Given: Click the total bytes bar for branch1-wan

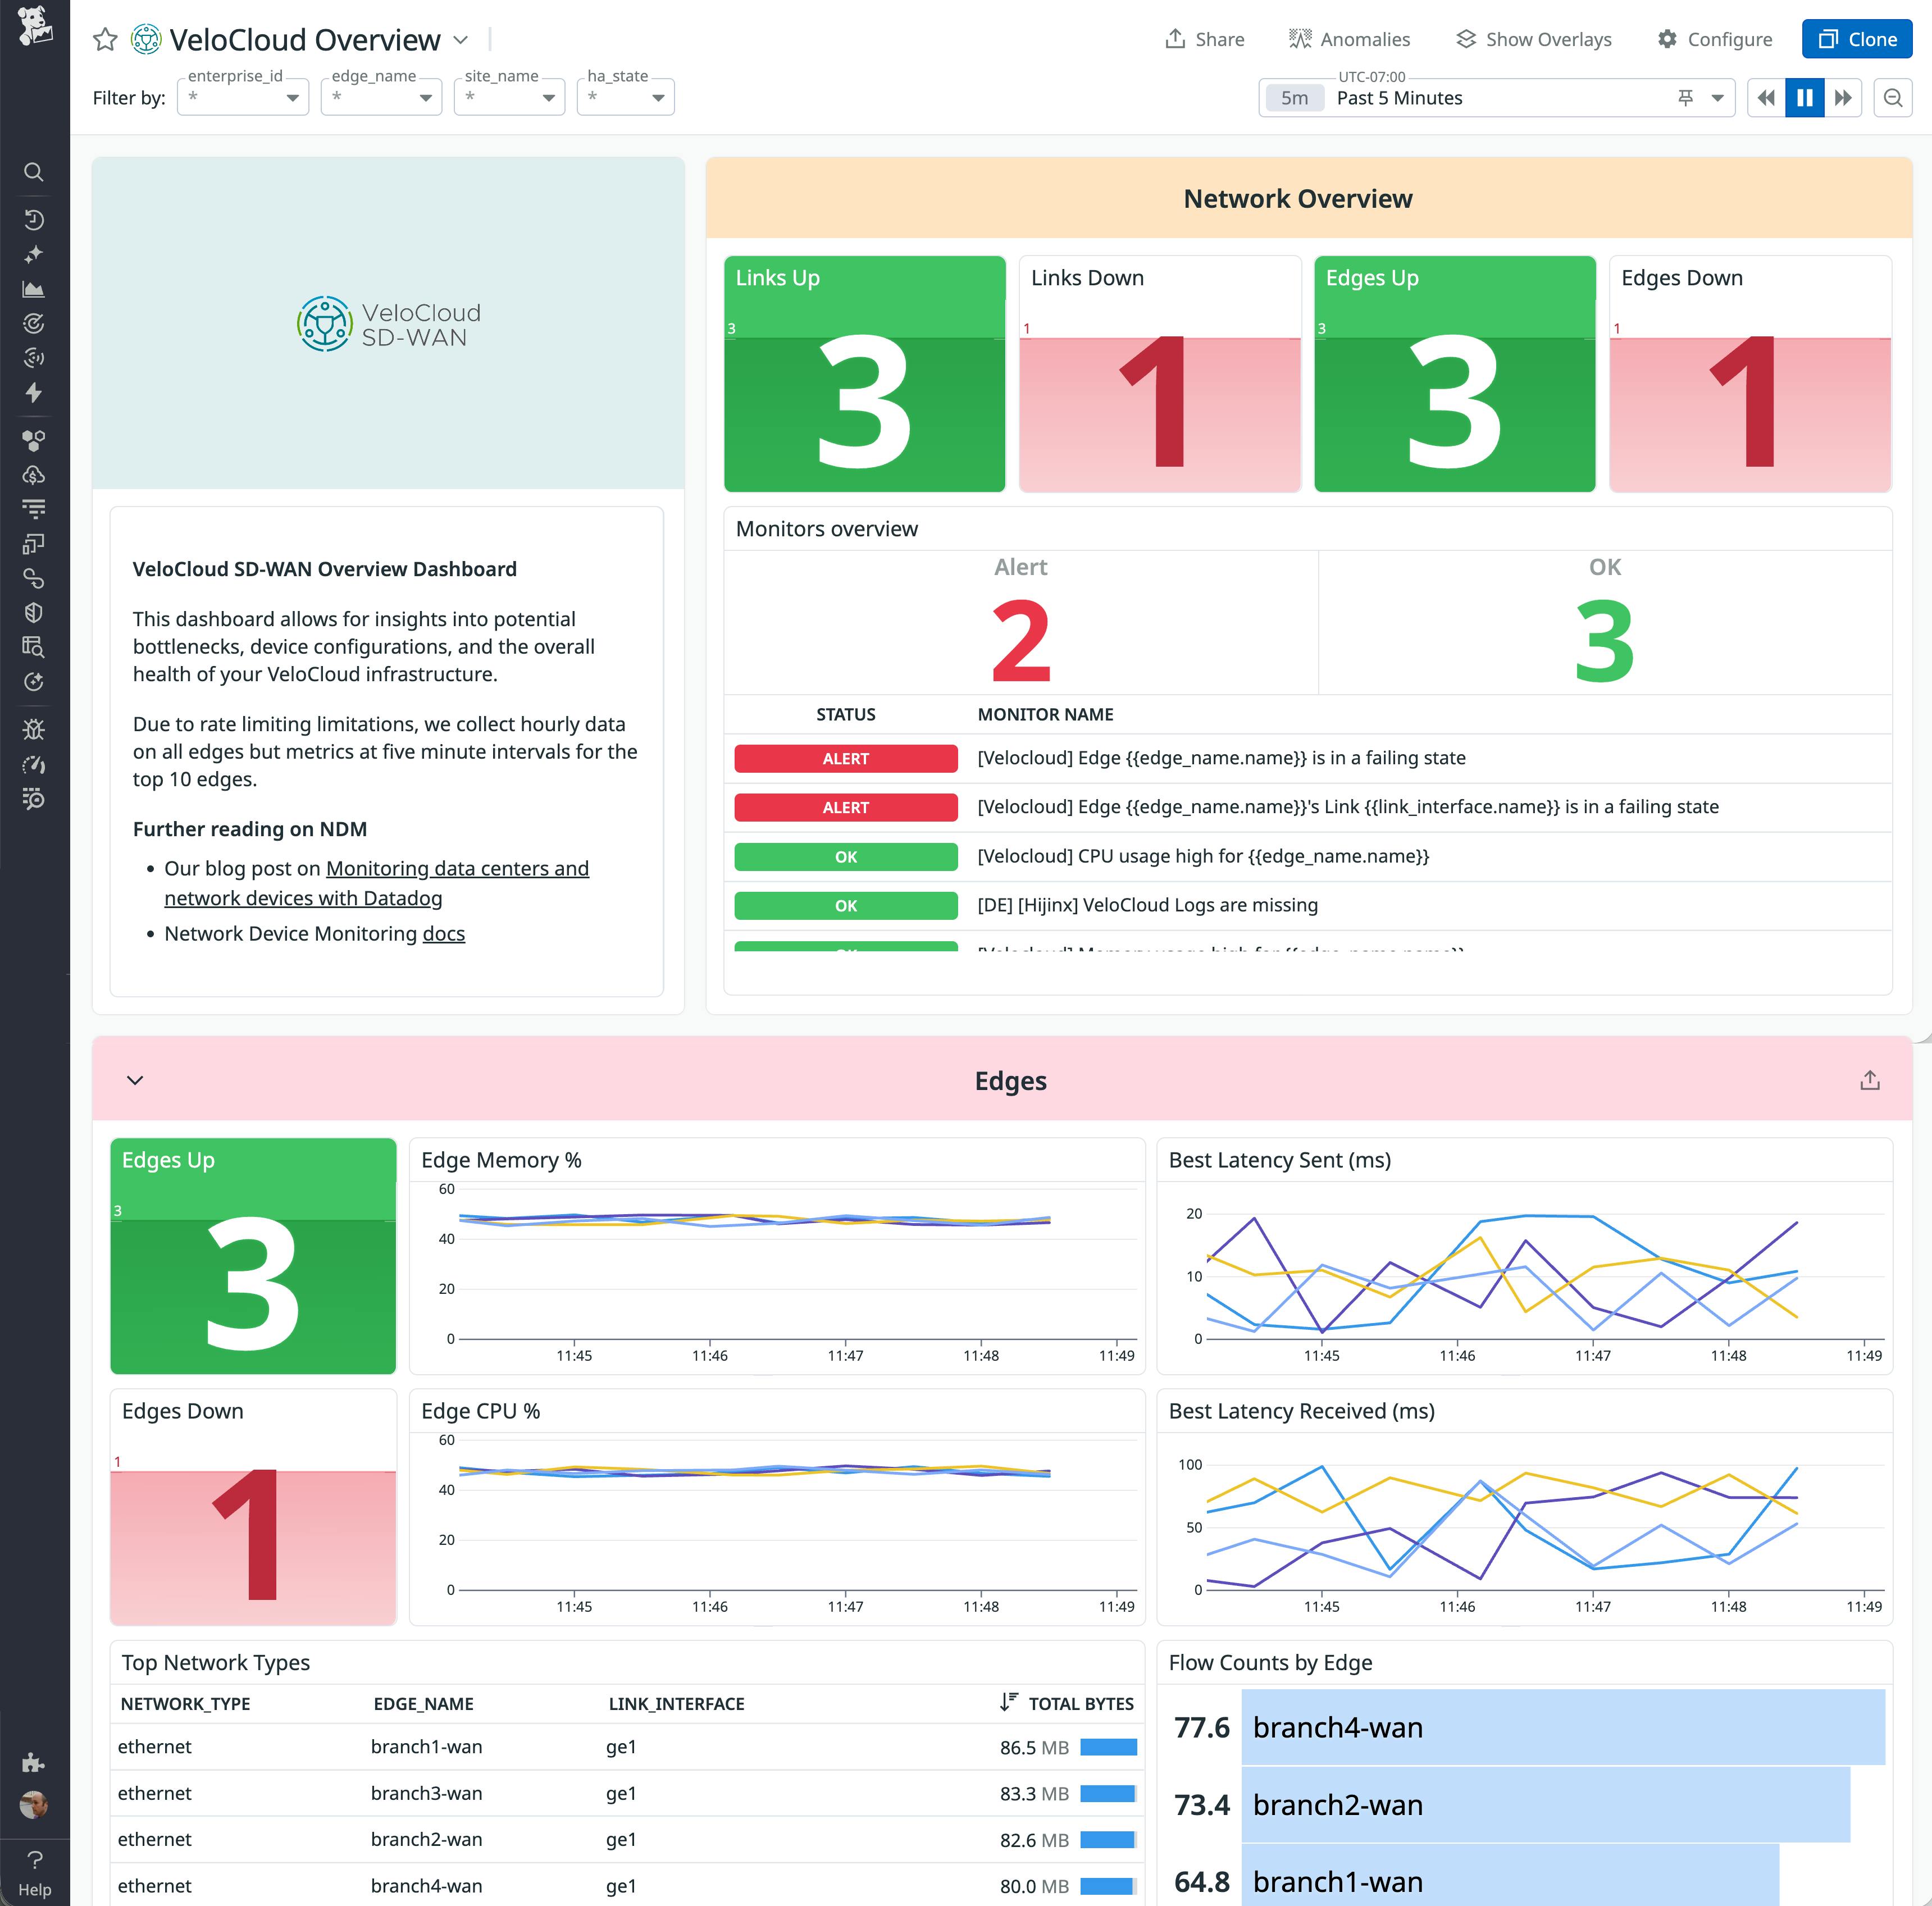Looking at the screenshot, I should tap(1110, 1747).
